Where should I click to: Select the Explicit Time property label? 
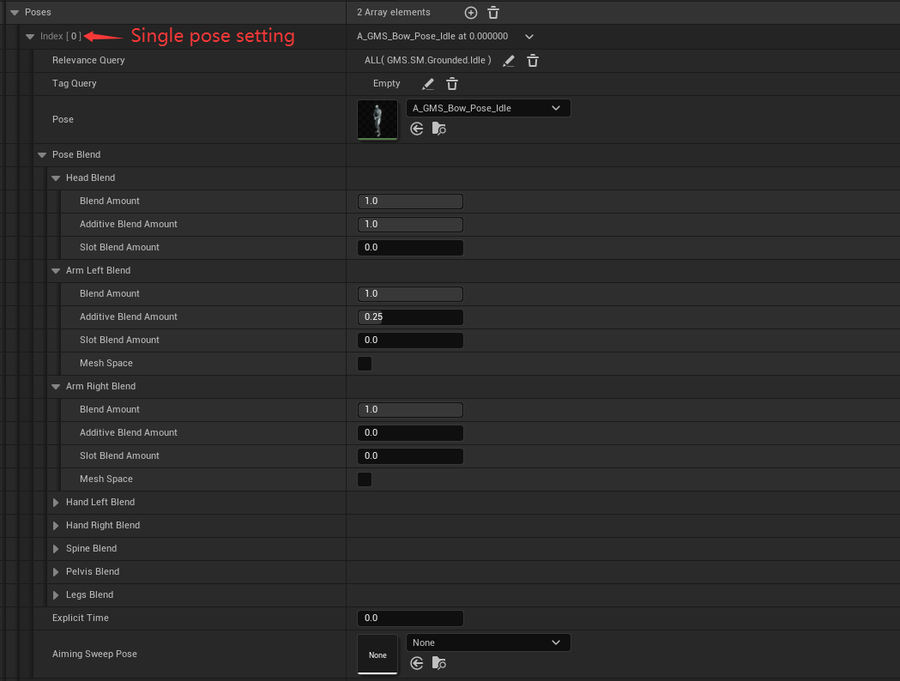click(x=80, y=618)
